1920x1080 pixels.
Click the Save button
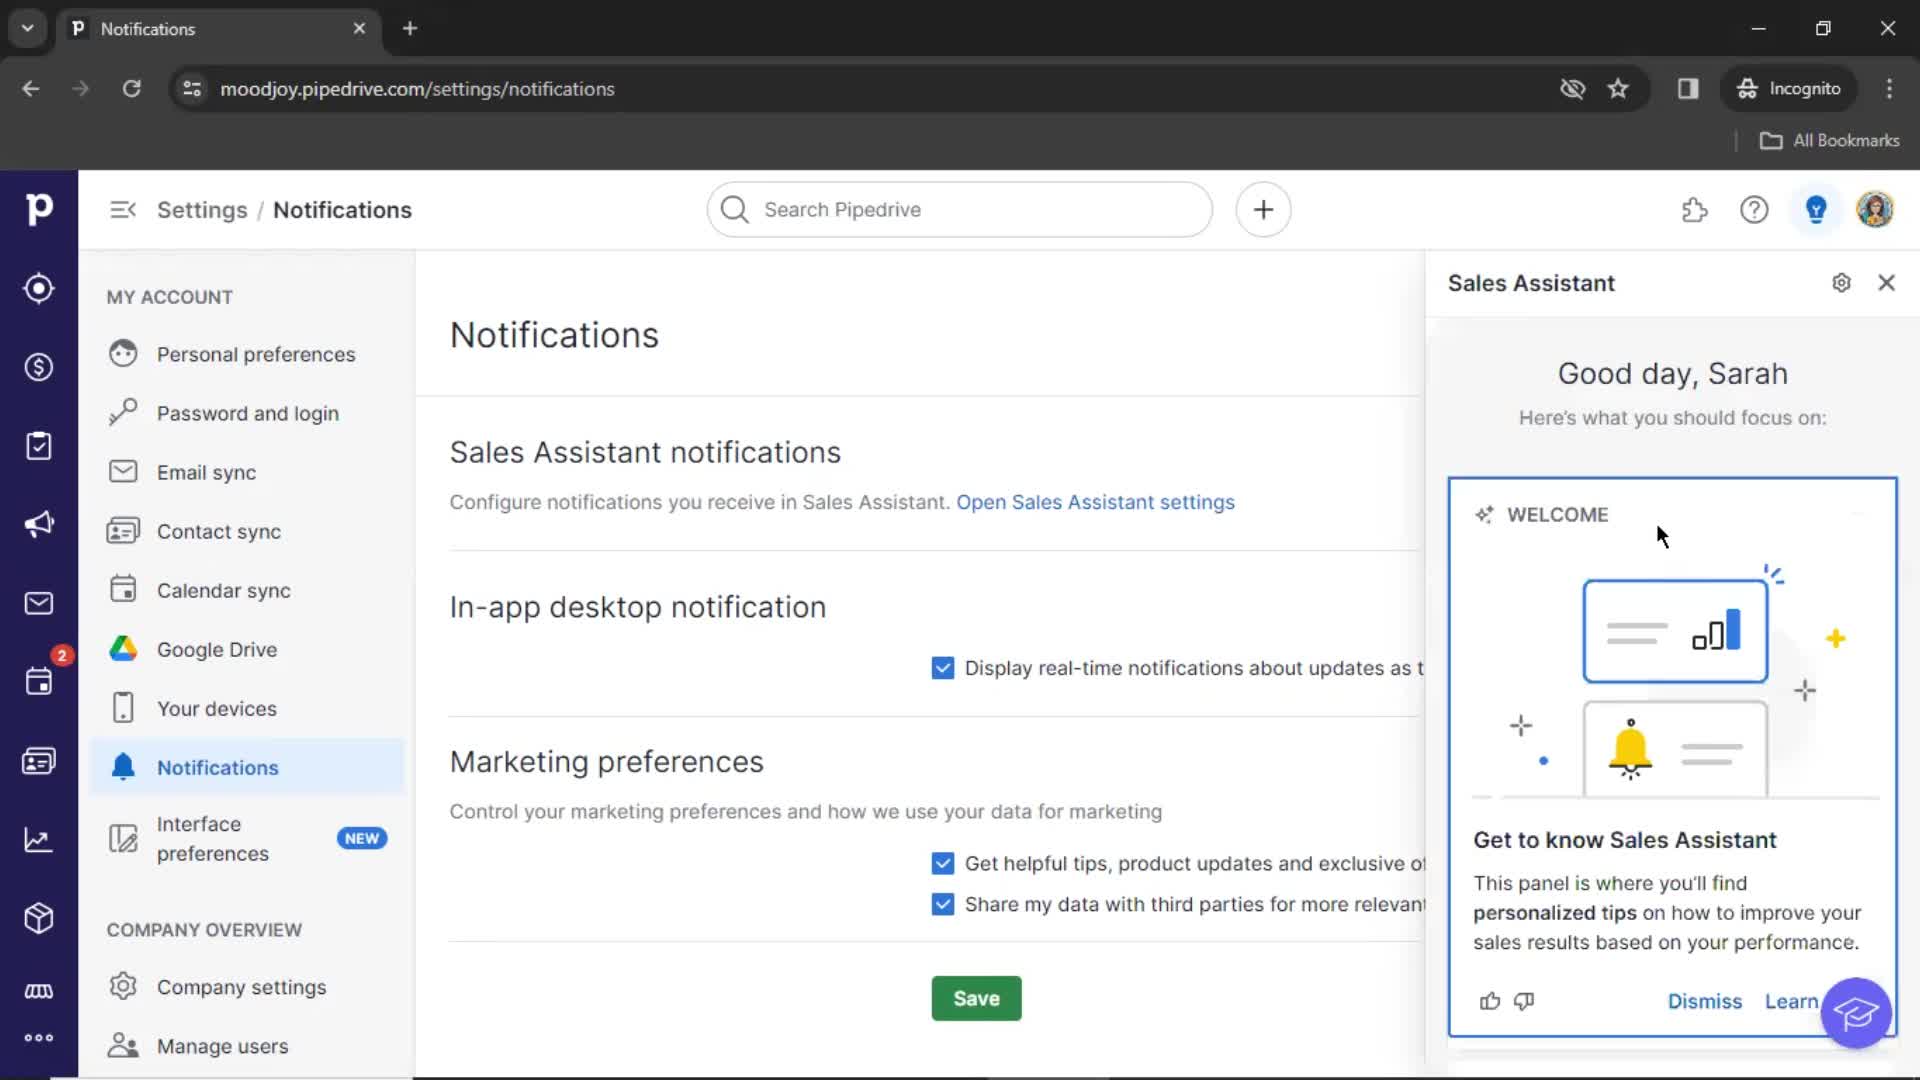coord(976,997)
